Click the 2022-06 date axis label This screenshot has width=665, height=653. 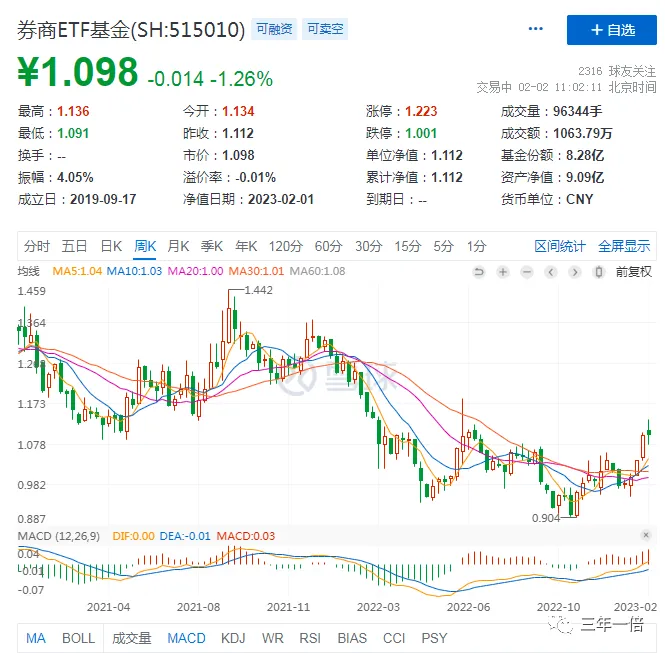coord(468,607)
